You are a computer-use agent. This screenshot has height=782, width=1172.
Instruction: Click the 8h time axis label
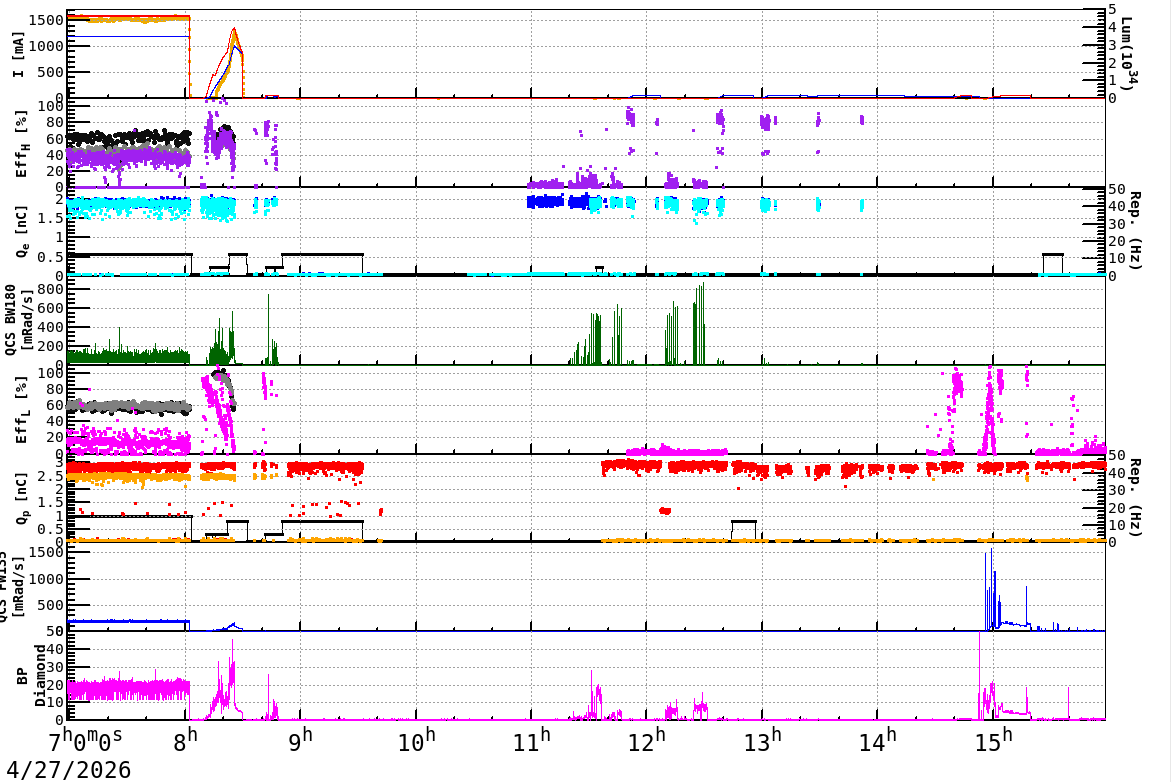tap(185, 741)
